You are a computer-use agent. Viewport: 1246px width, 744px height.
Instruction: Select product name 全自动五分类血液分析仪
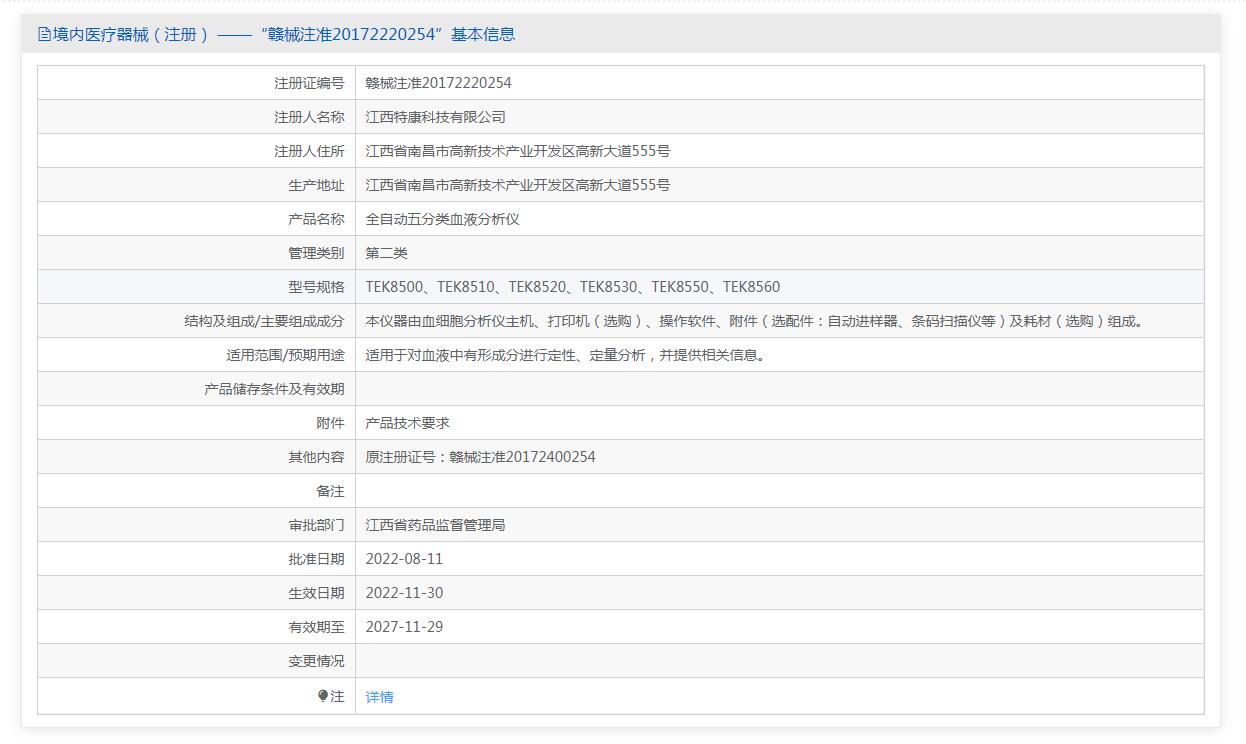443,219
